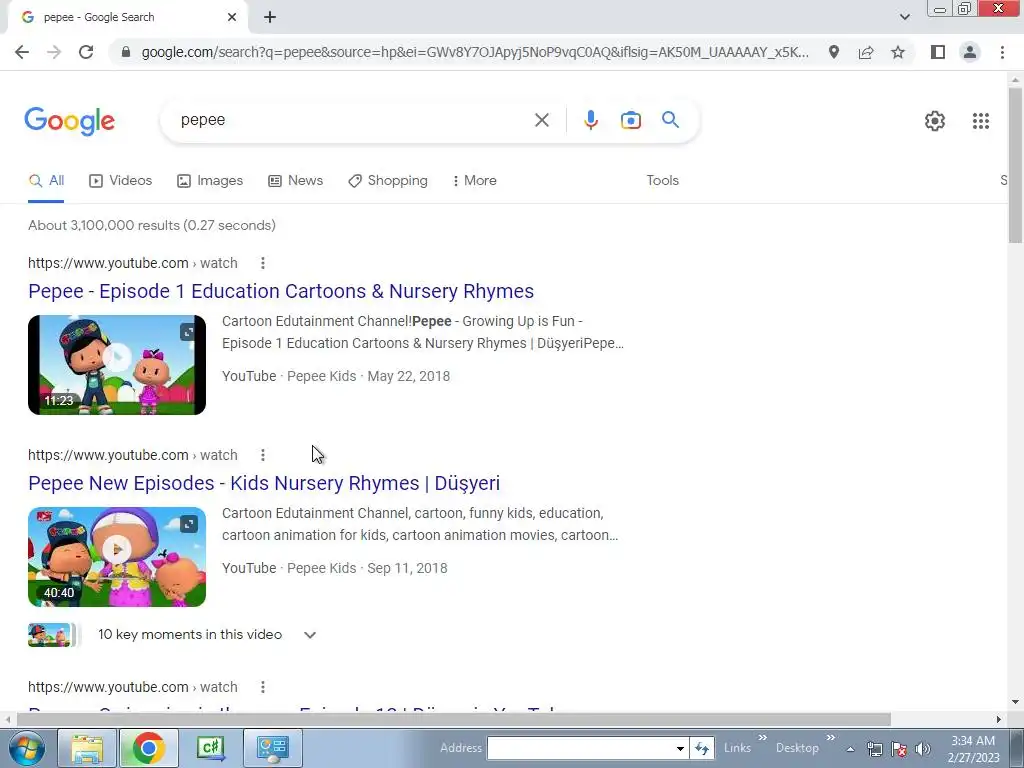Open Chrome three-dot menu
Image resolution: width=1024 pixels, height=768 pixels.
click(x=1002, y=52)
